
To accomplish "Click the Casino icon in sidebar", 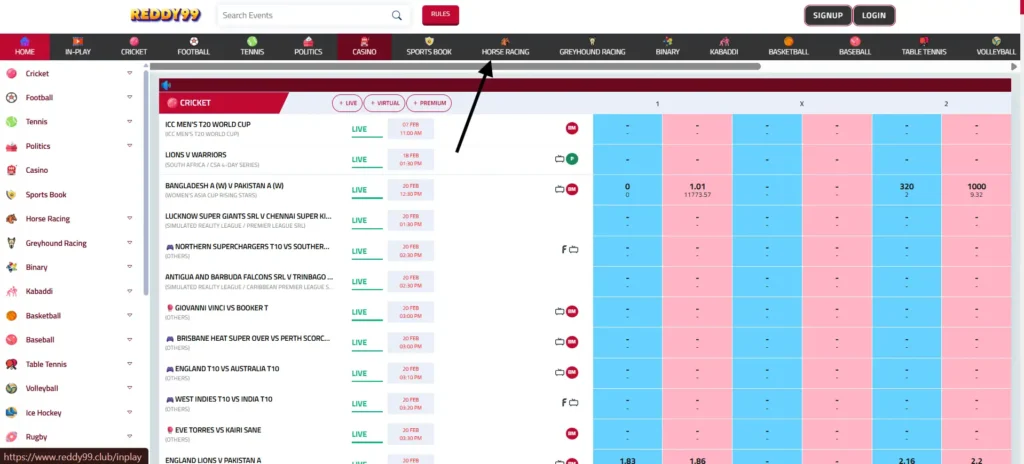I will pos(11,171).
